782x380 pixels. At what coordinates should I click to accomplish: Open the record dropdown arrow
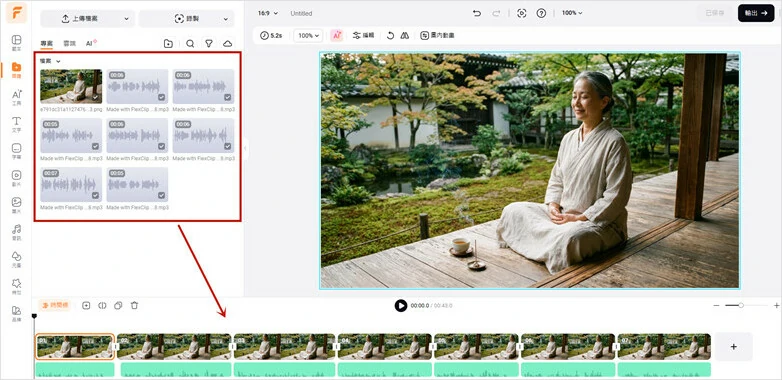point(225,19)
